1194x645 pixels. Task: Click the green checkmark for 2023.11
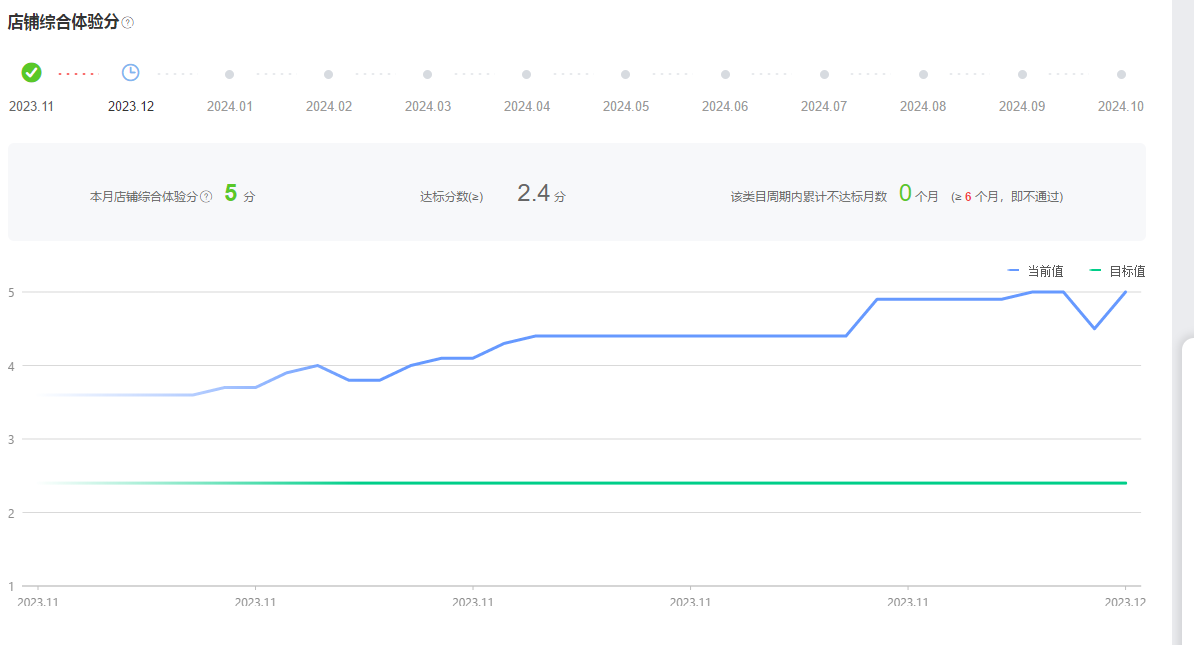(x=32, y=72)
